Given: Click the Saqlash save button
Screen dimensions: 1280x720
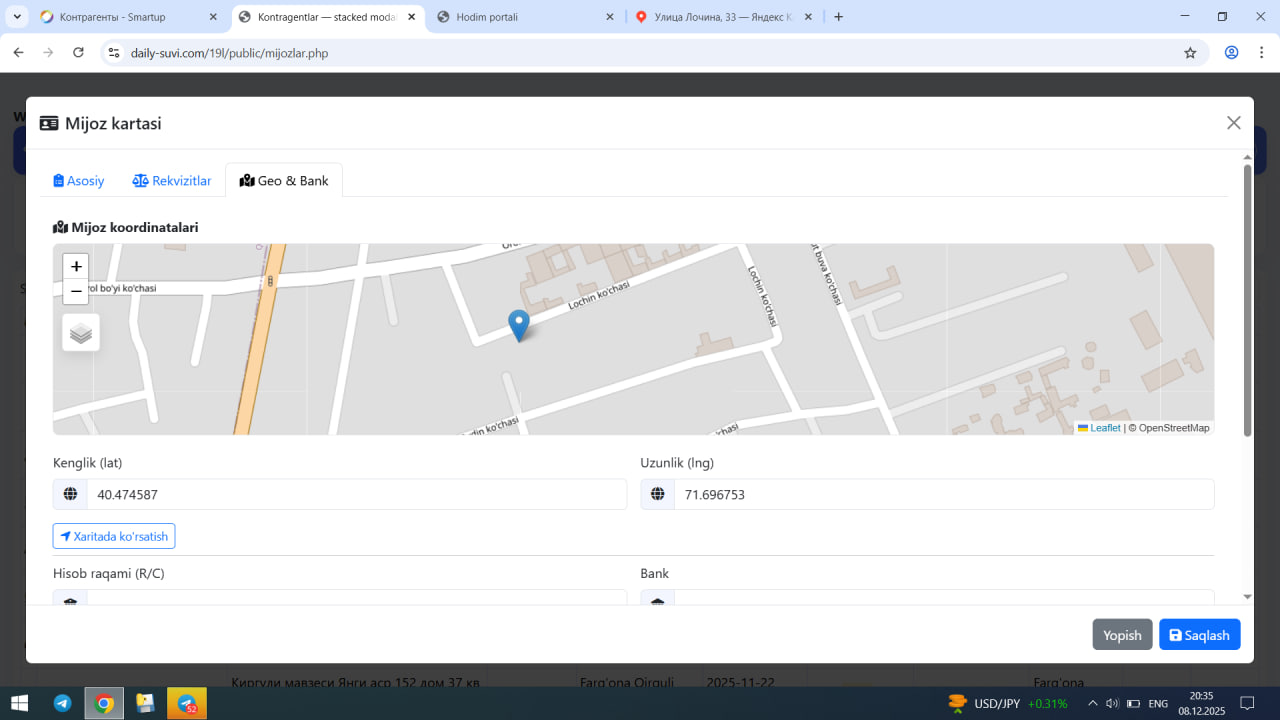Looking at the screenshot, I should (x=1199, y=635).
